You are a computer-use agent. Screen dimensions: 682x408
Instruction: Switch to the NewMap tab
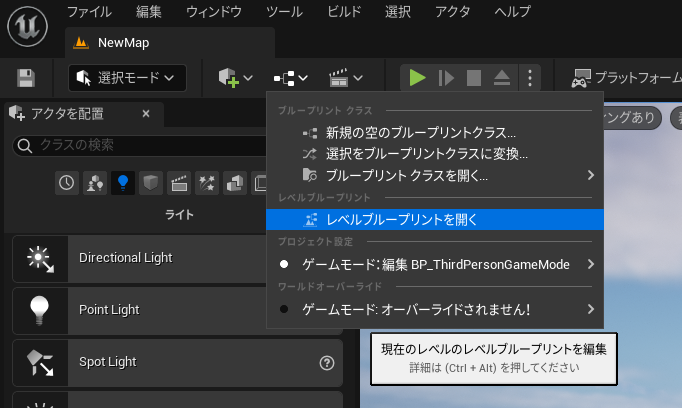tap(170, 43)
